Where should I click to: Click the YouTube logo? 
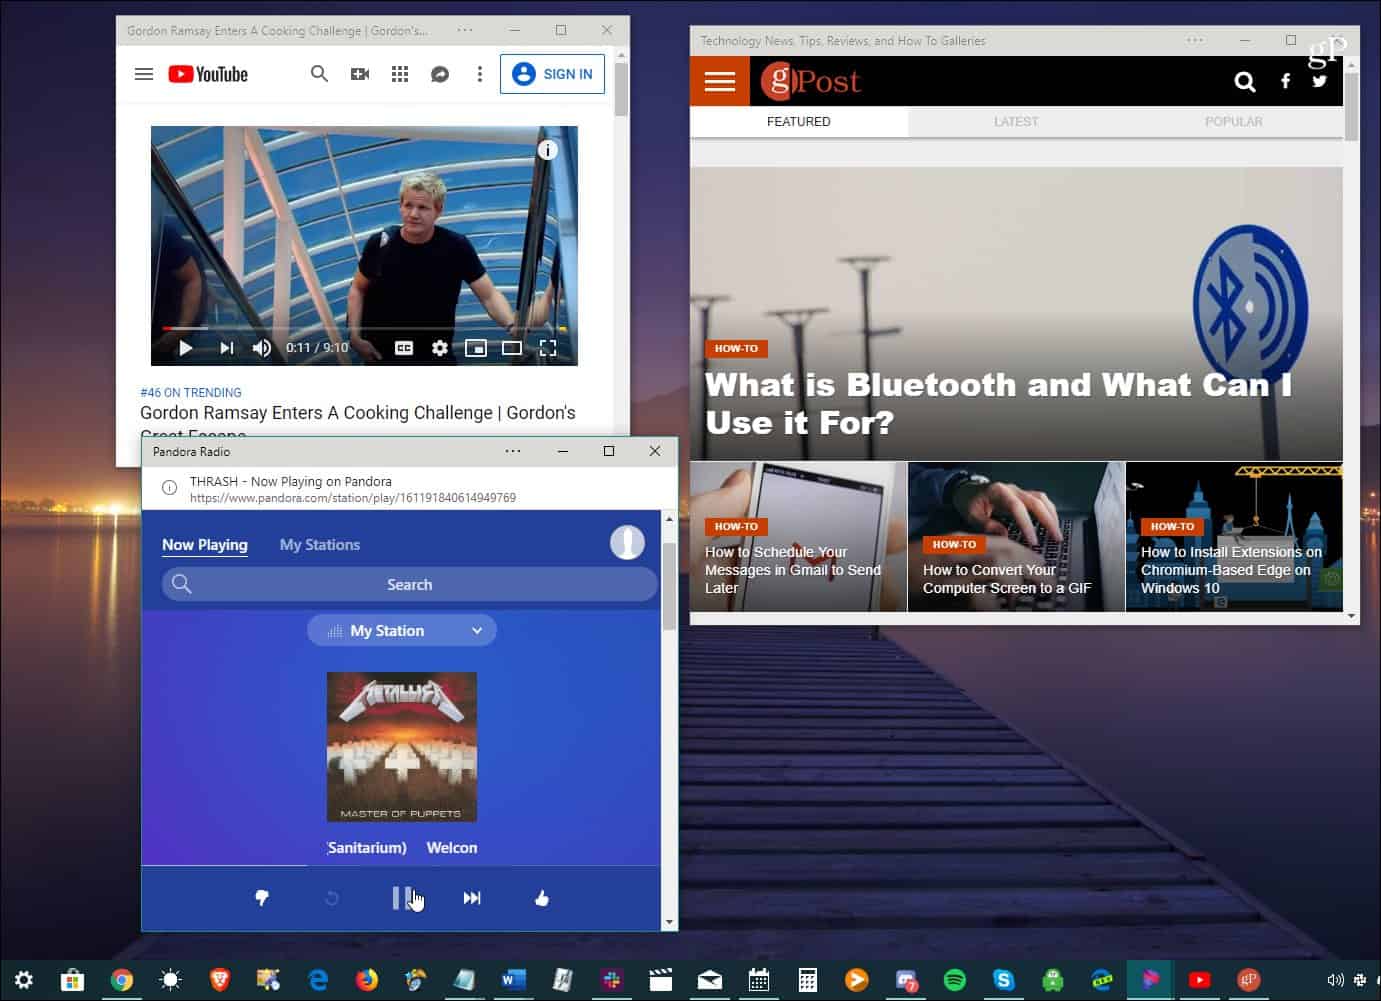point(208,74)
